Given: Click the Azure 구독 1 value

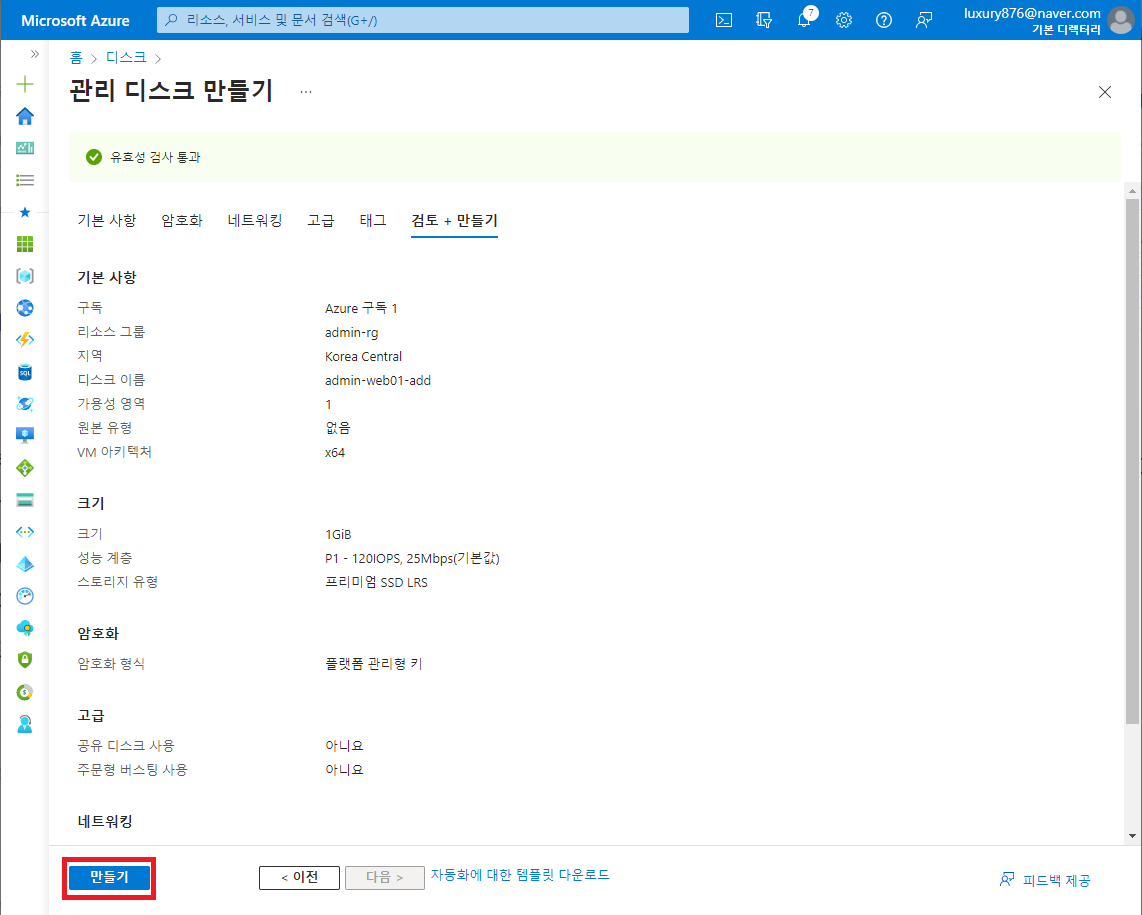Looking at the screenshot, I should click(361, 308).
